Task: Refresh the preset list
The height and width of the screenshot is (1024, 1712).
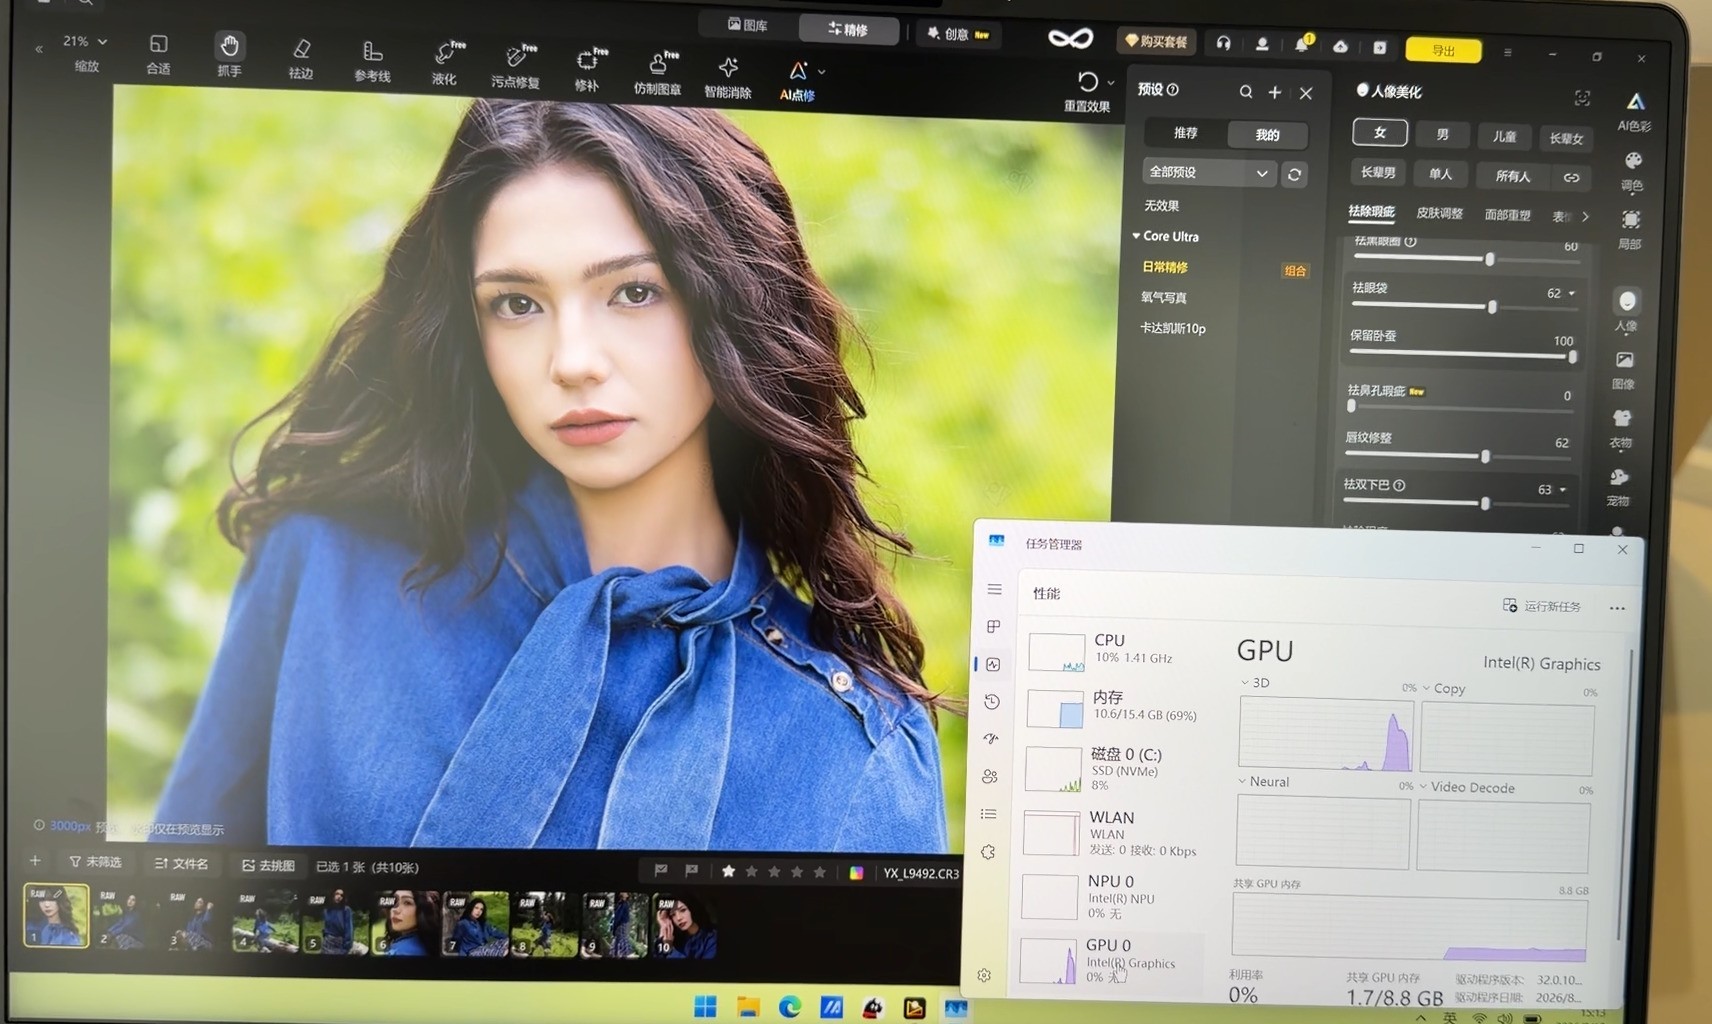Action: tap(1294, 174)
